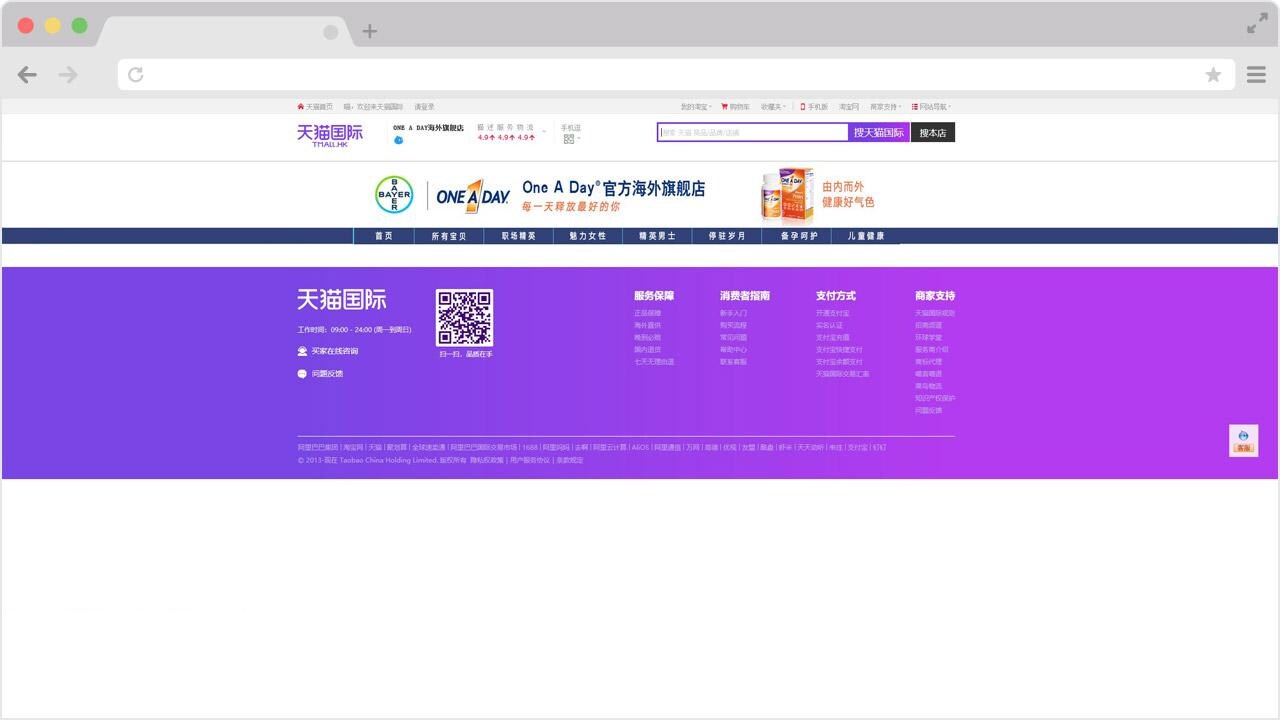Open the 知识产权保护 footer link
This screenshot has width=1280, height=720.
pos(935,398)
